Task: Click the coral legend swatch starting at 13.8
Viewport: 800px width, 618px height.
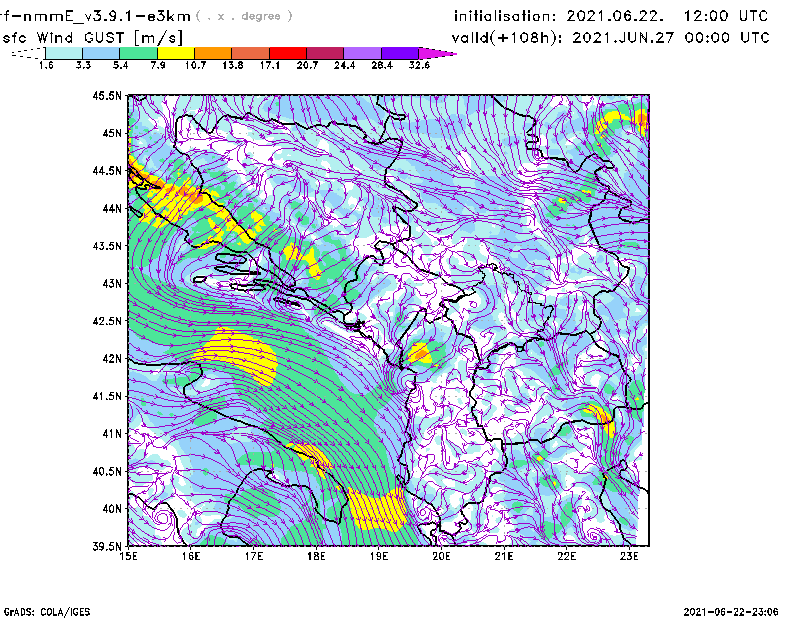Action: (251, 53)
